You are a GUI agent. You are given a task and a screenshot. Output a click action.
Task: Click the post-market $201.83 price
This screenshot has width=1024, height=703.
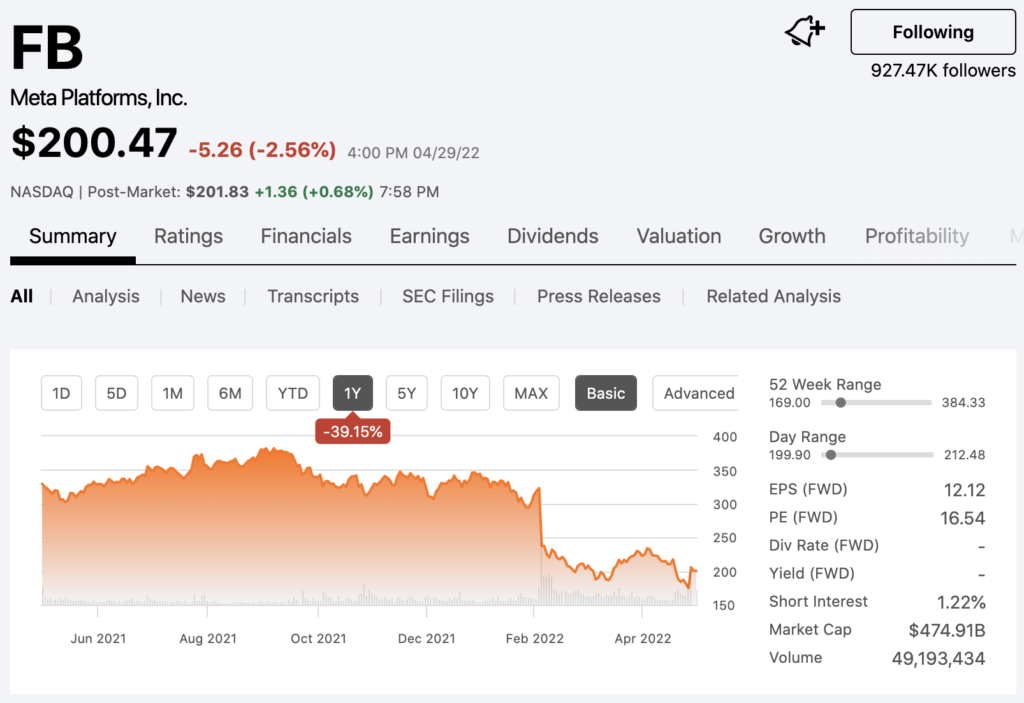click(x=217, y=192)
